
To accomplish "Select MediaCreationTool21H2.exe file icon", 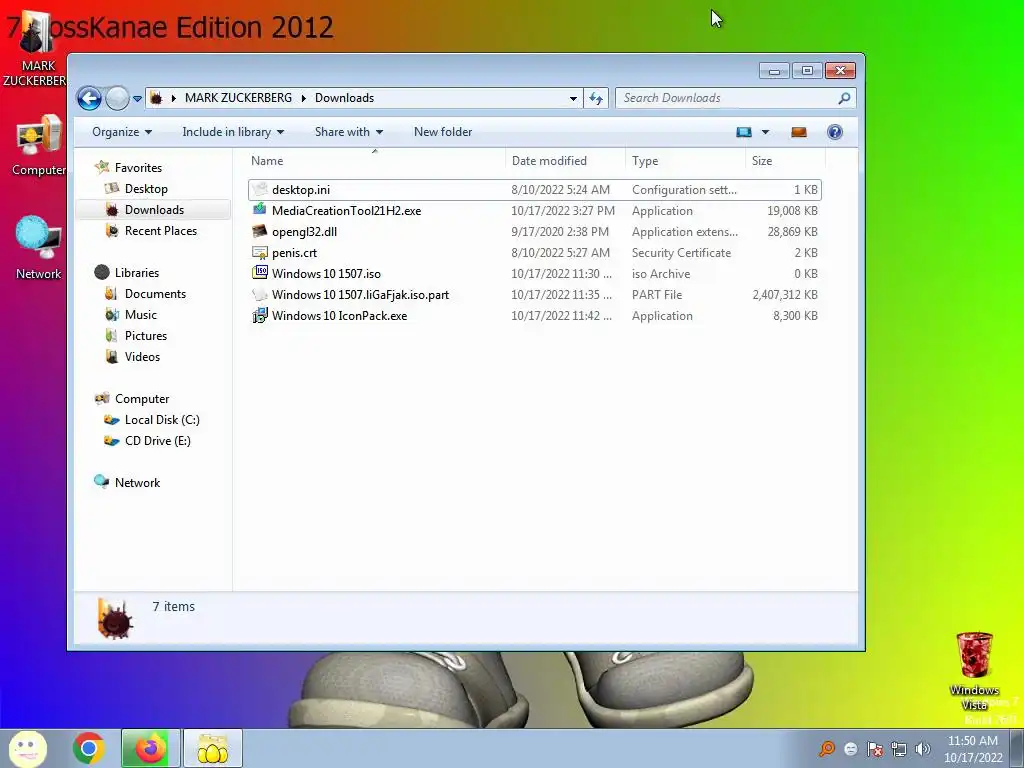I will [x=260, y=210].
